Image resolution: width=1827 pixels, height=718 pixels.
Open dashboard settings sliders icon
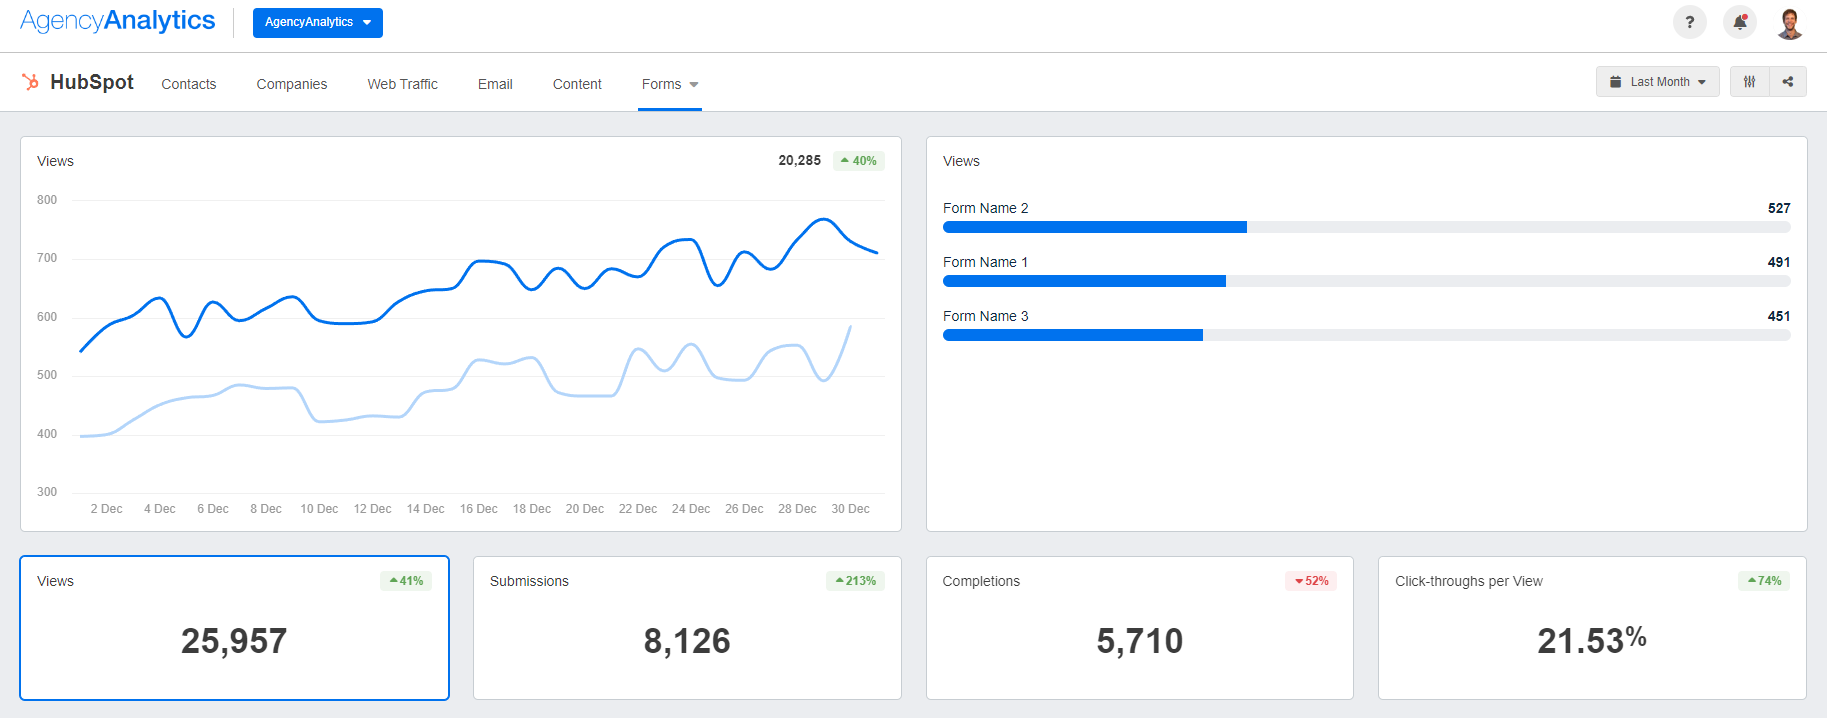(x=1749, y=82)
